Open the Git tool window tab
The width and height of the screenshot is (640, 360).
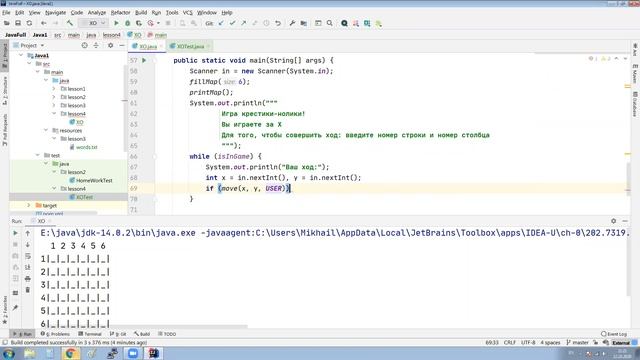click(118, 334)
